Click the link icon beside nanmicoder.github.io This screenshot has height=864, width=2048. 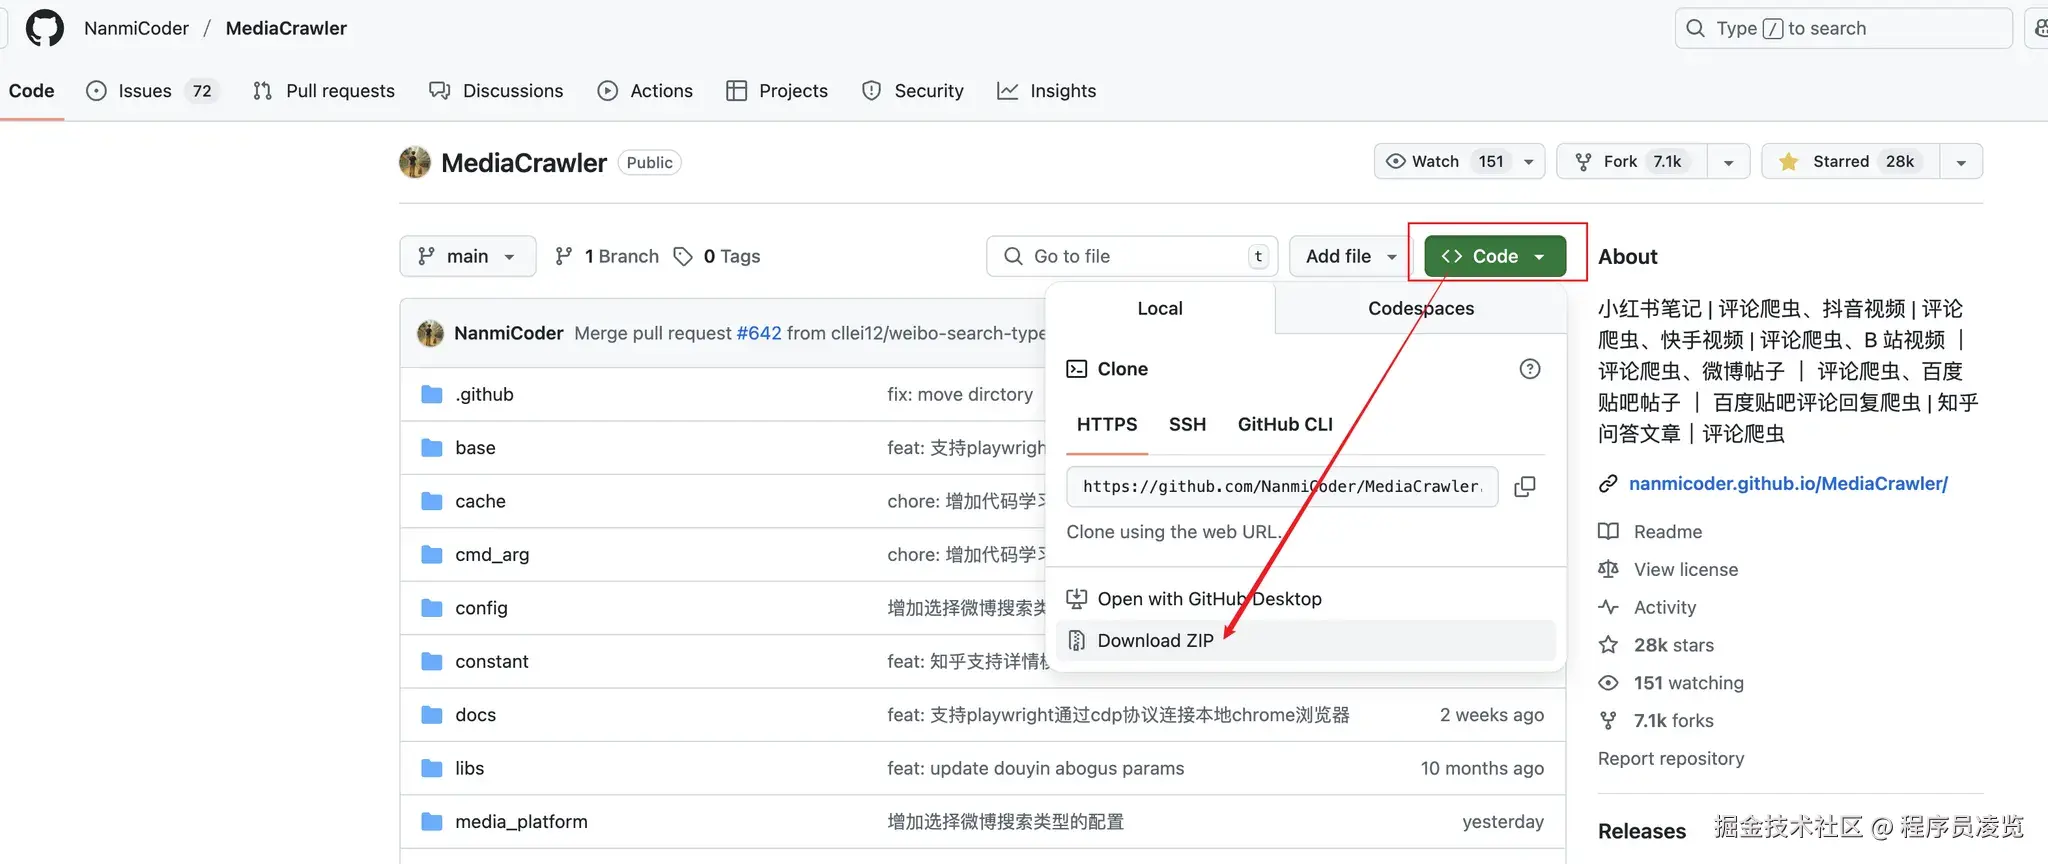pos(1608,484)
